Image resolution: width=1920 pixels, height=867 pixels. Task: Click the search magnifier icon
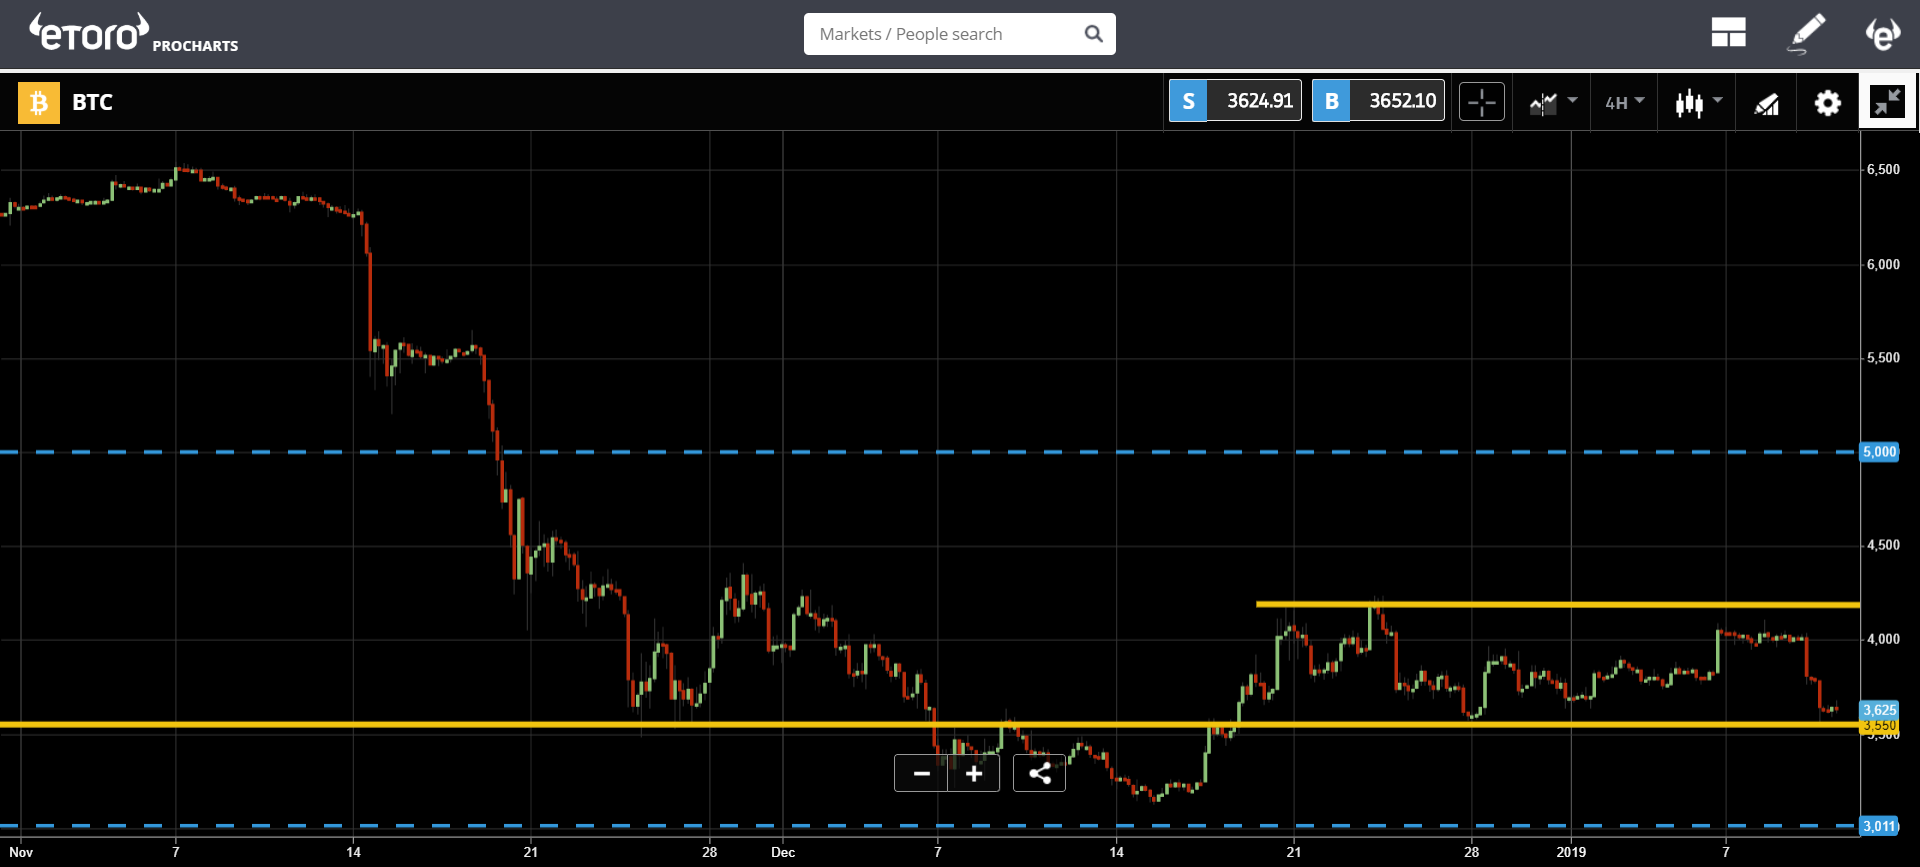1093,34
